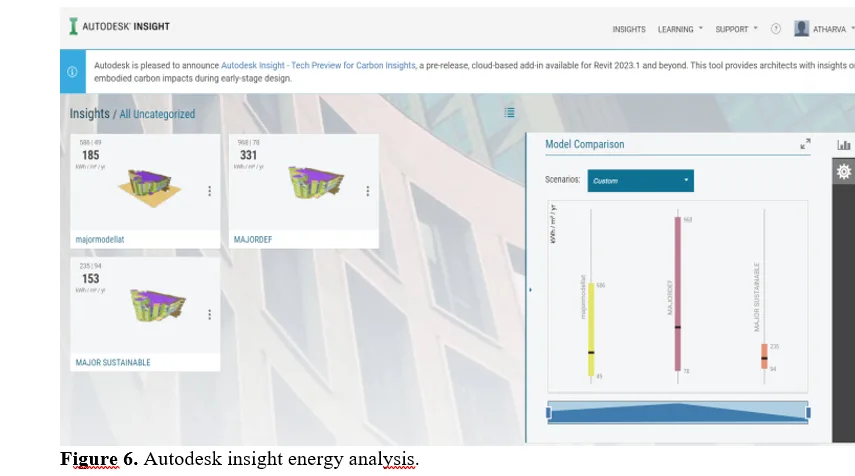Open options menu for majormodellat card
The width and height of the screenshot is (855, 476).
pyautogui.click(x=209, y=191)
